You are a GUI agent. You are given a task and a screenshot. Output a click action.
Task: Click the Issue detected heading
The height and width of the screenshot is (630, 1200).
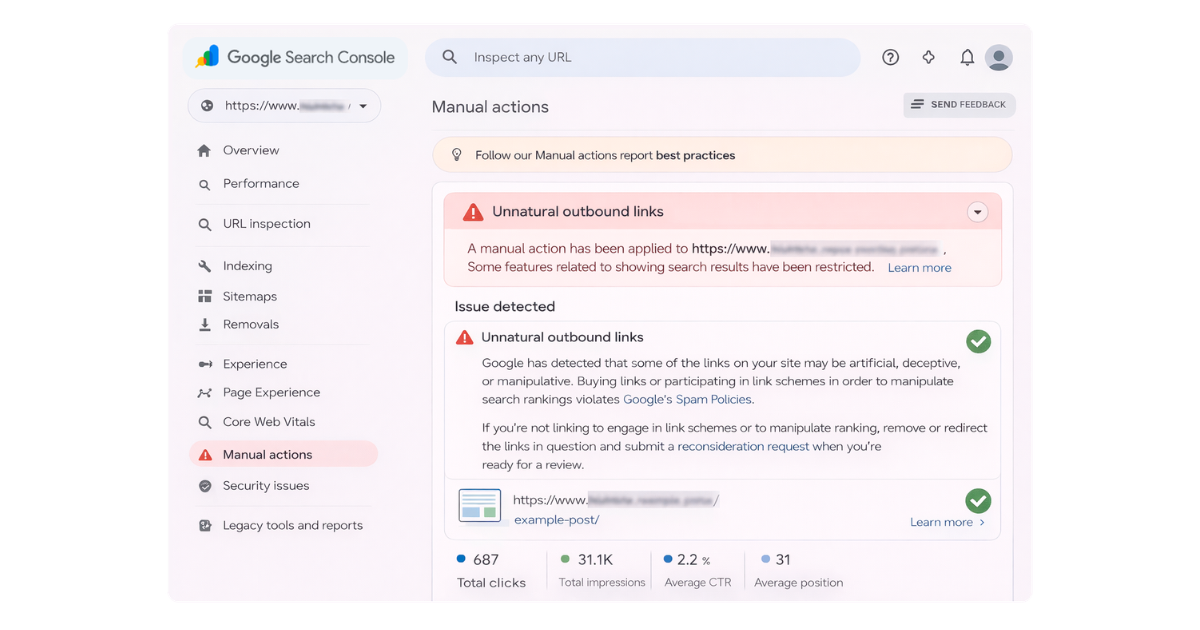click(505, 307)
